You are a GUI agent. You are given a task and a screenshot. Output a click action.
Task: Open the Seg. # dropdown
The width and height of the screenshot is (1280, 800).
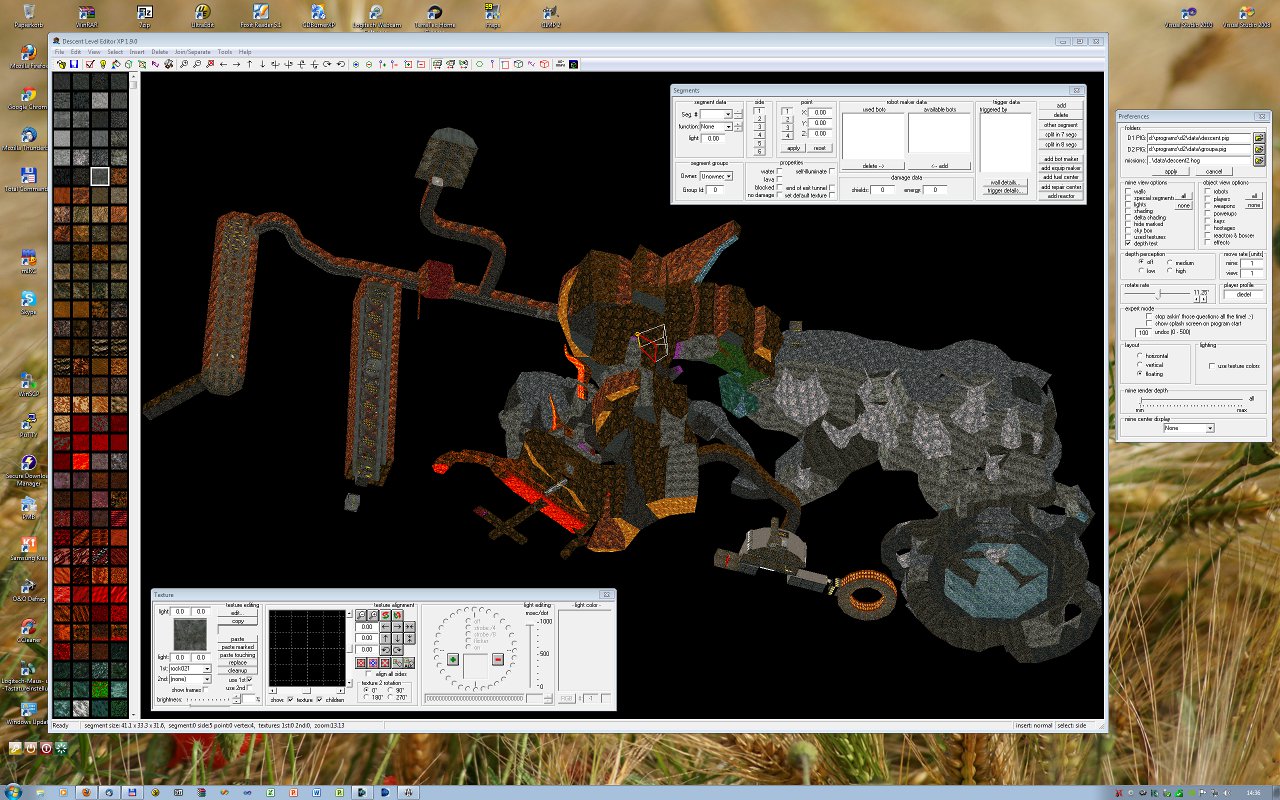729,115
